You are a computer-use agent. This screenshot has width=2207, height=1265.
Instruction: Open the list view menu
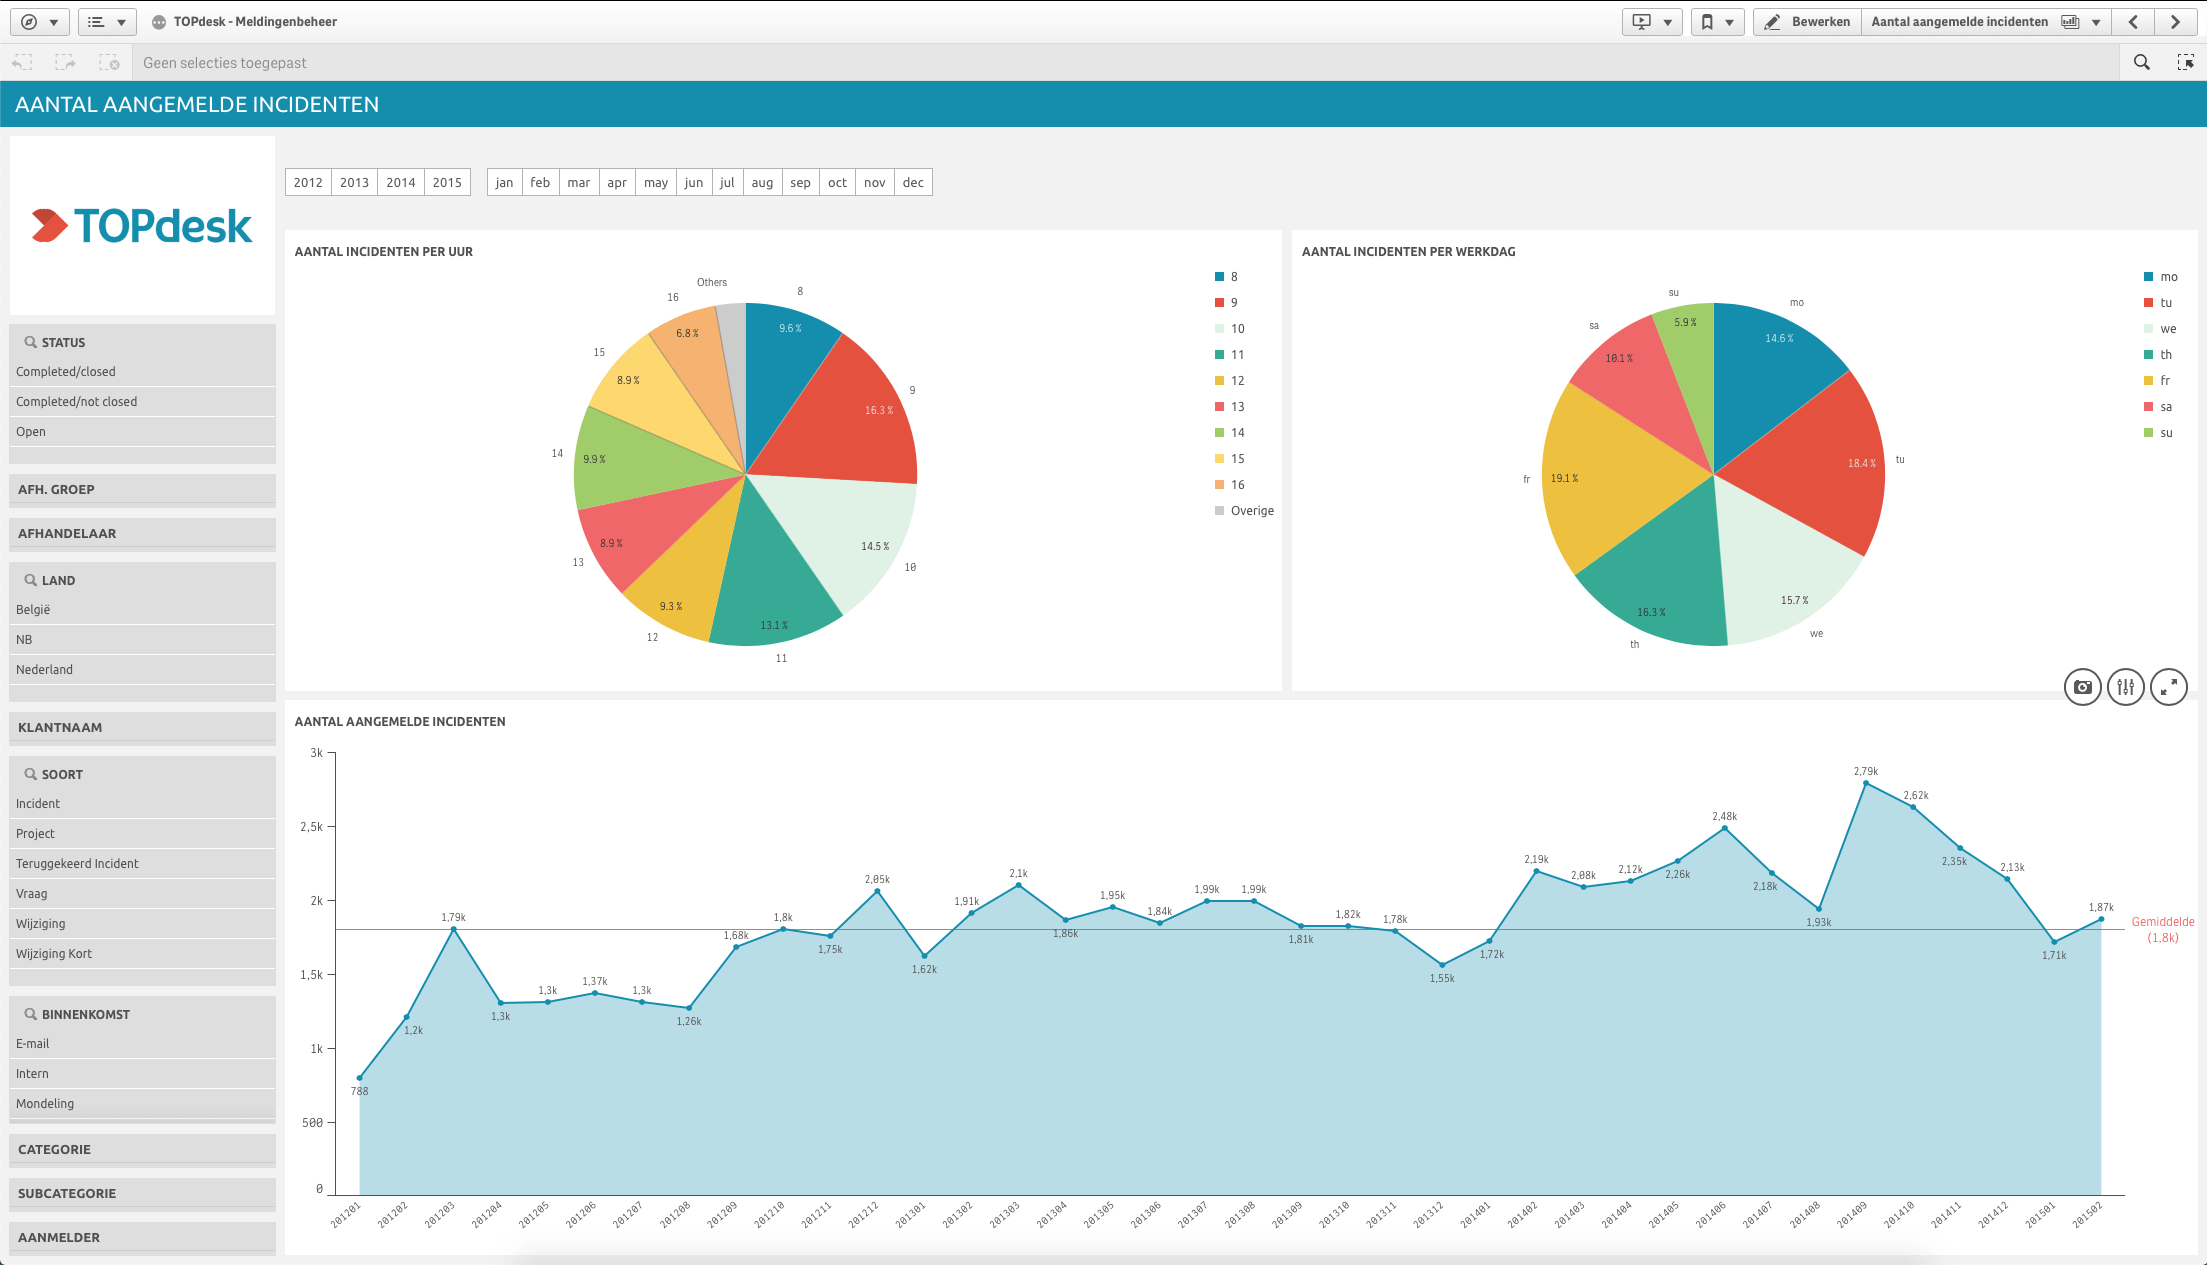(107, 22)
